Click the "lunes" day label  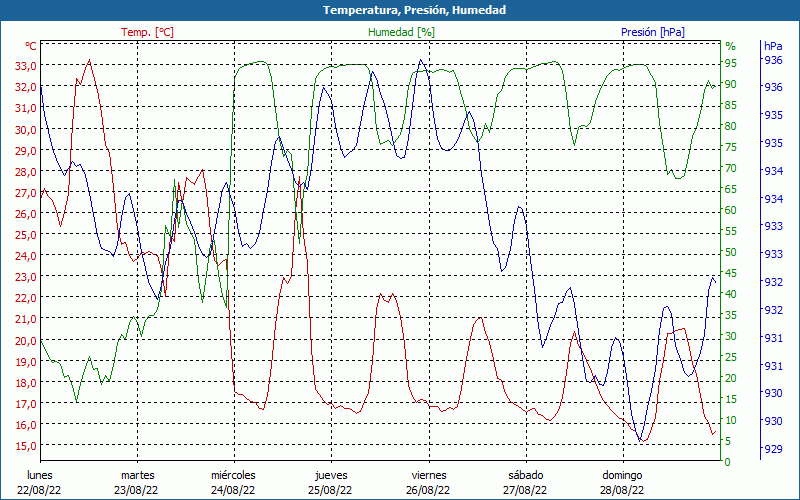40,476
